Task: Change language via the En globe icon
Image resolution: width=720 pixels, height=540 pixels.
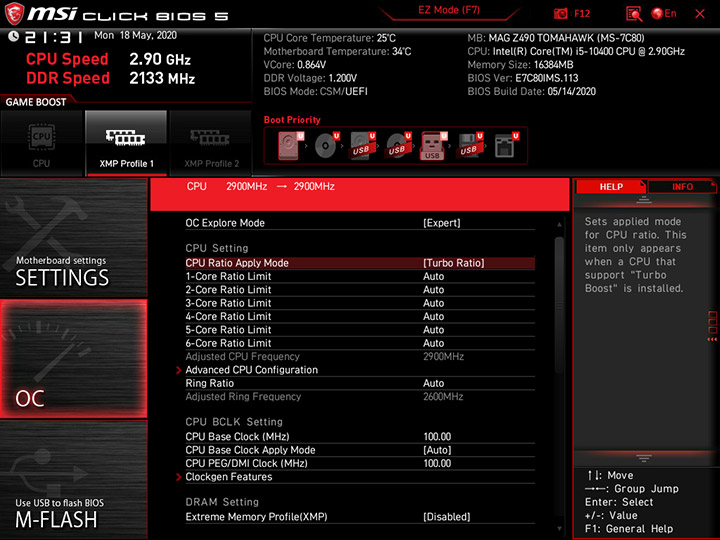Action: click(664, 14)
